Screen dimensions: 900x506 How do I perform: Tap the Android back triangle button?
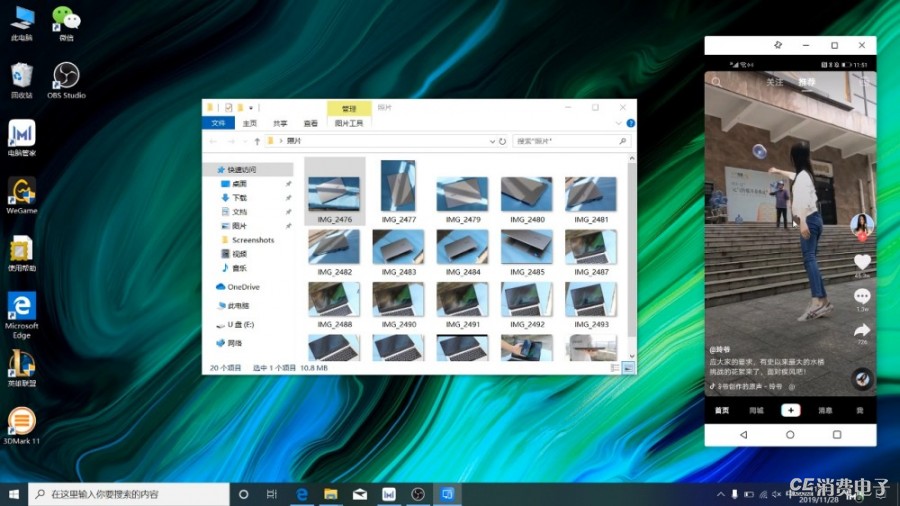[x=744, y=435]
